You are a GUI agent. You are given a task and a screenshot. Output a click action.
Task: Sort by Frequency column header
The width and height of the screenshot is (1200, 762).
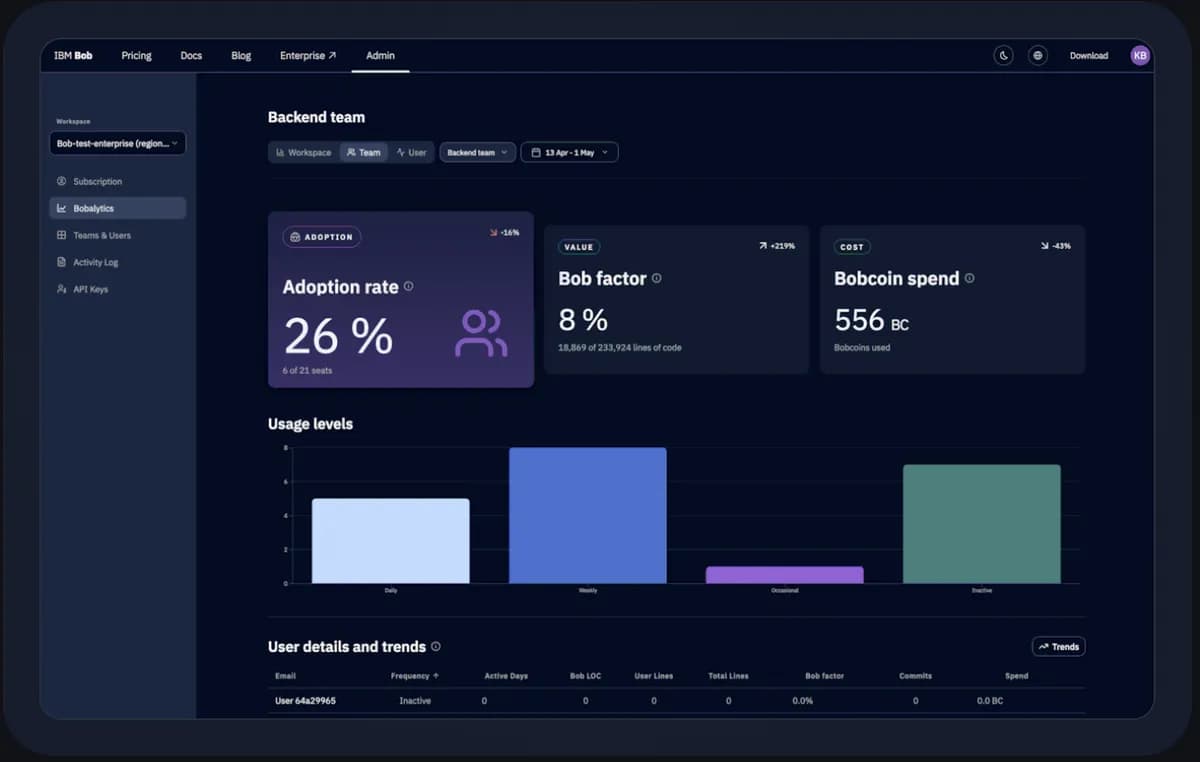coord(415,676)
